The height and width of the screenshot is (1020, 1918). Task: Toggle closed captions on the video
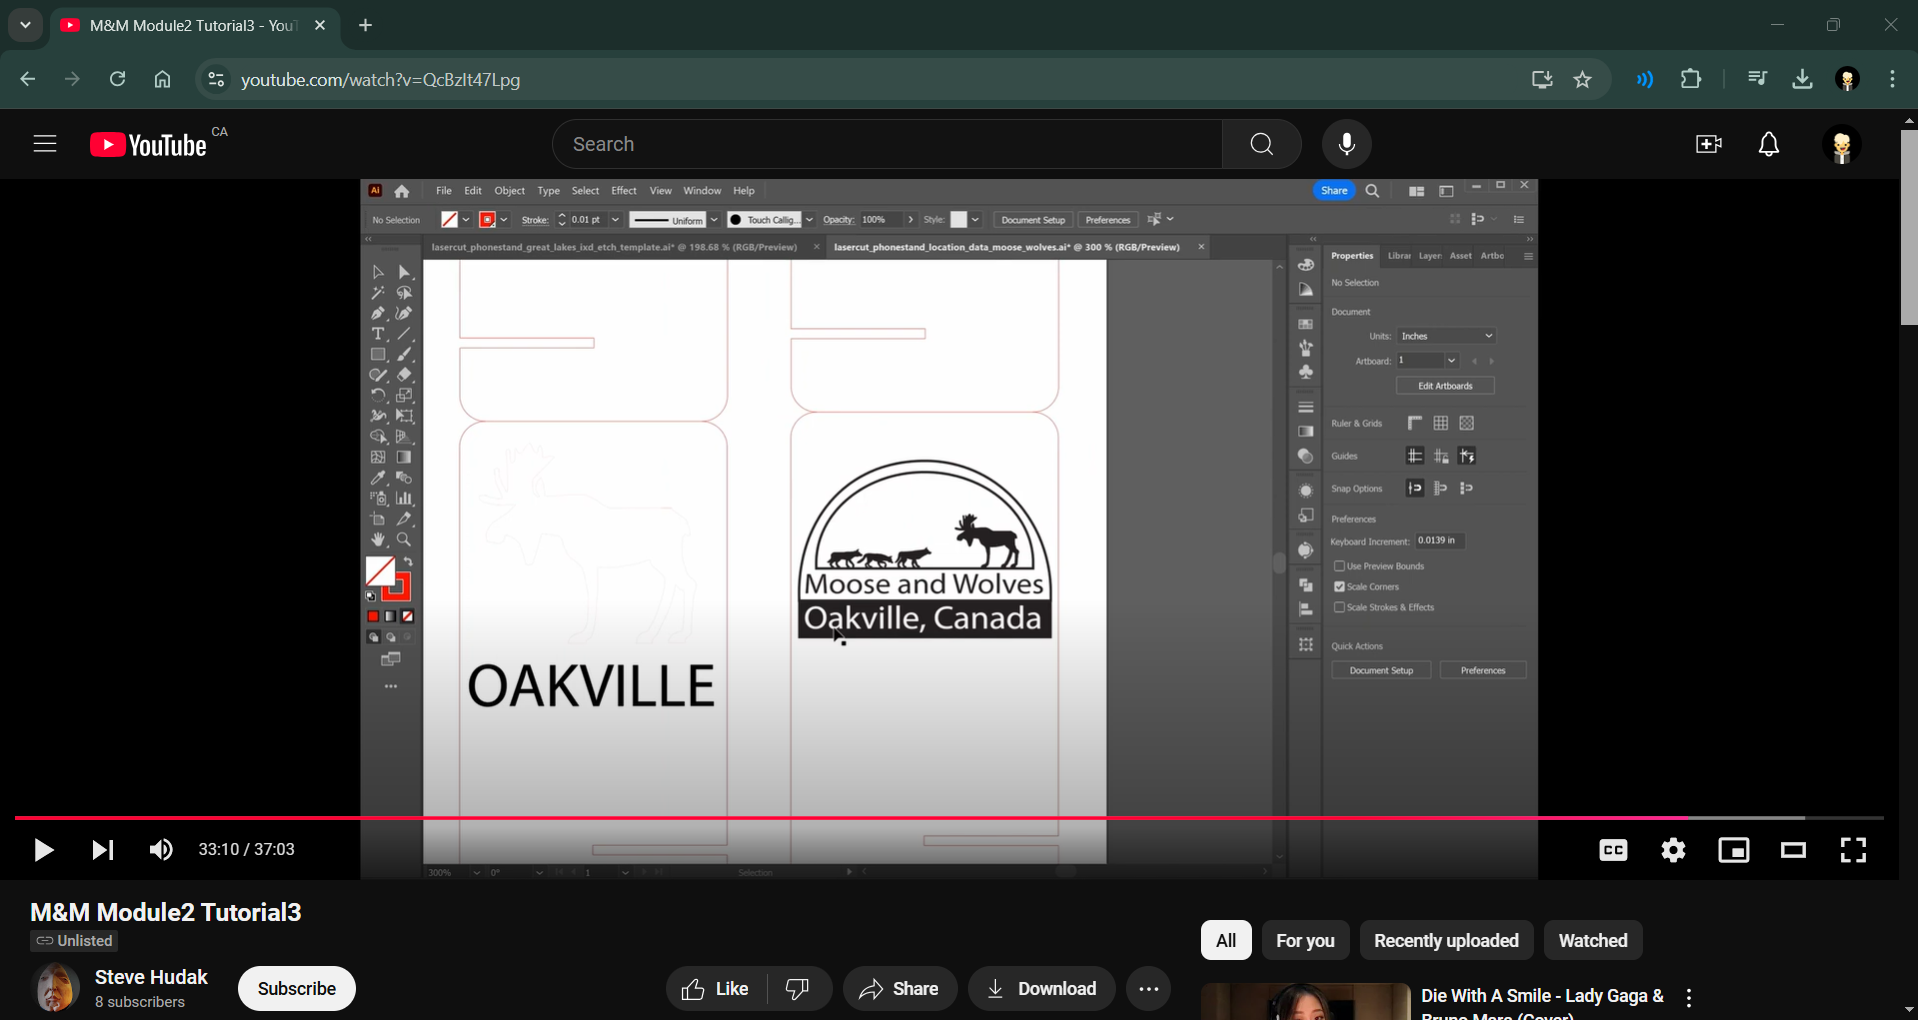pyautogui.click(x=1613, y=850)
